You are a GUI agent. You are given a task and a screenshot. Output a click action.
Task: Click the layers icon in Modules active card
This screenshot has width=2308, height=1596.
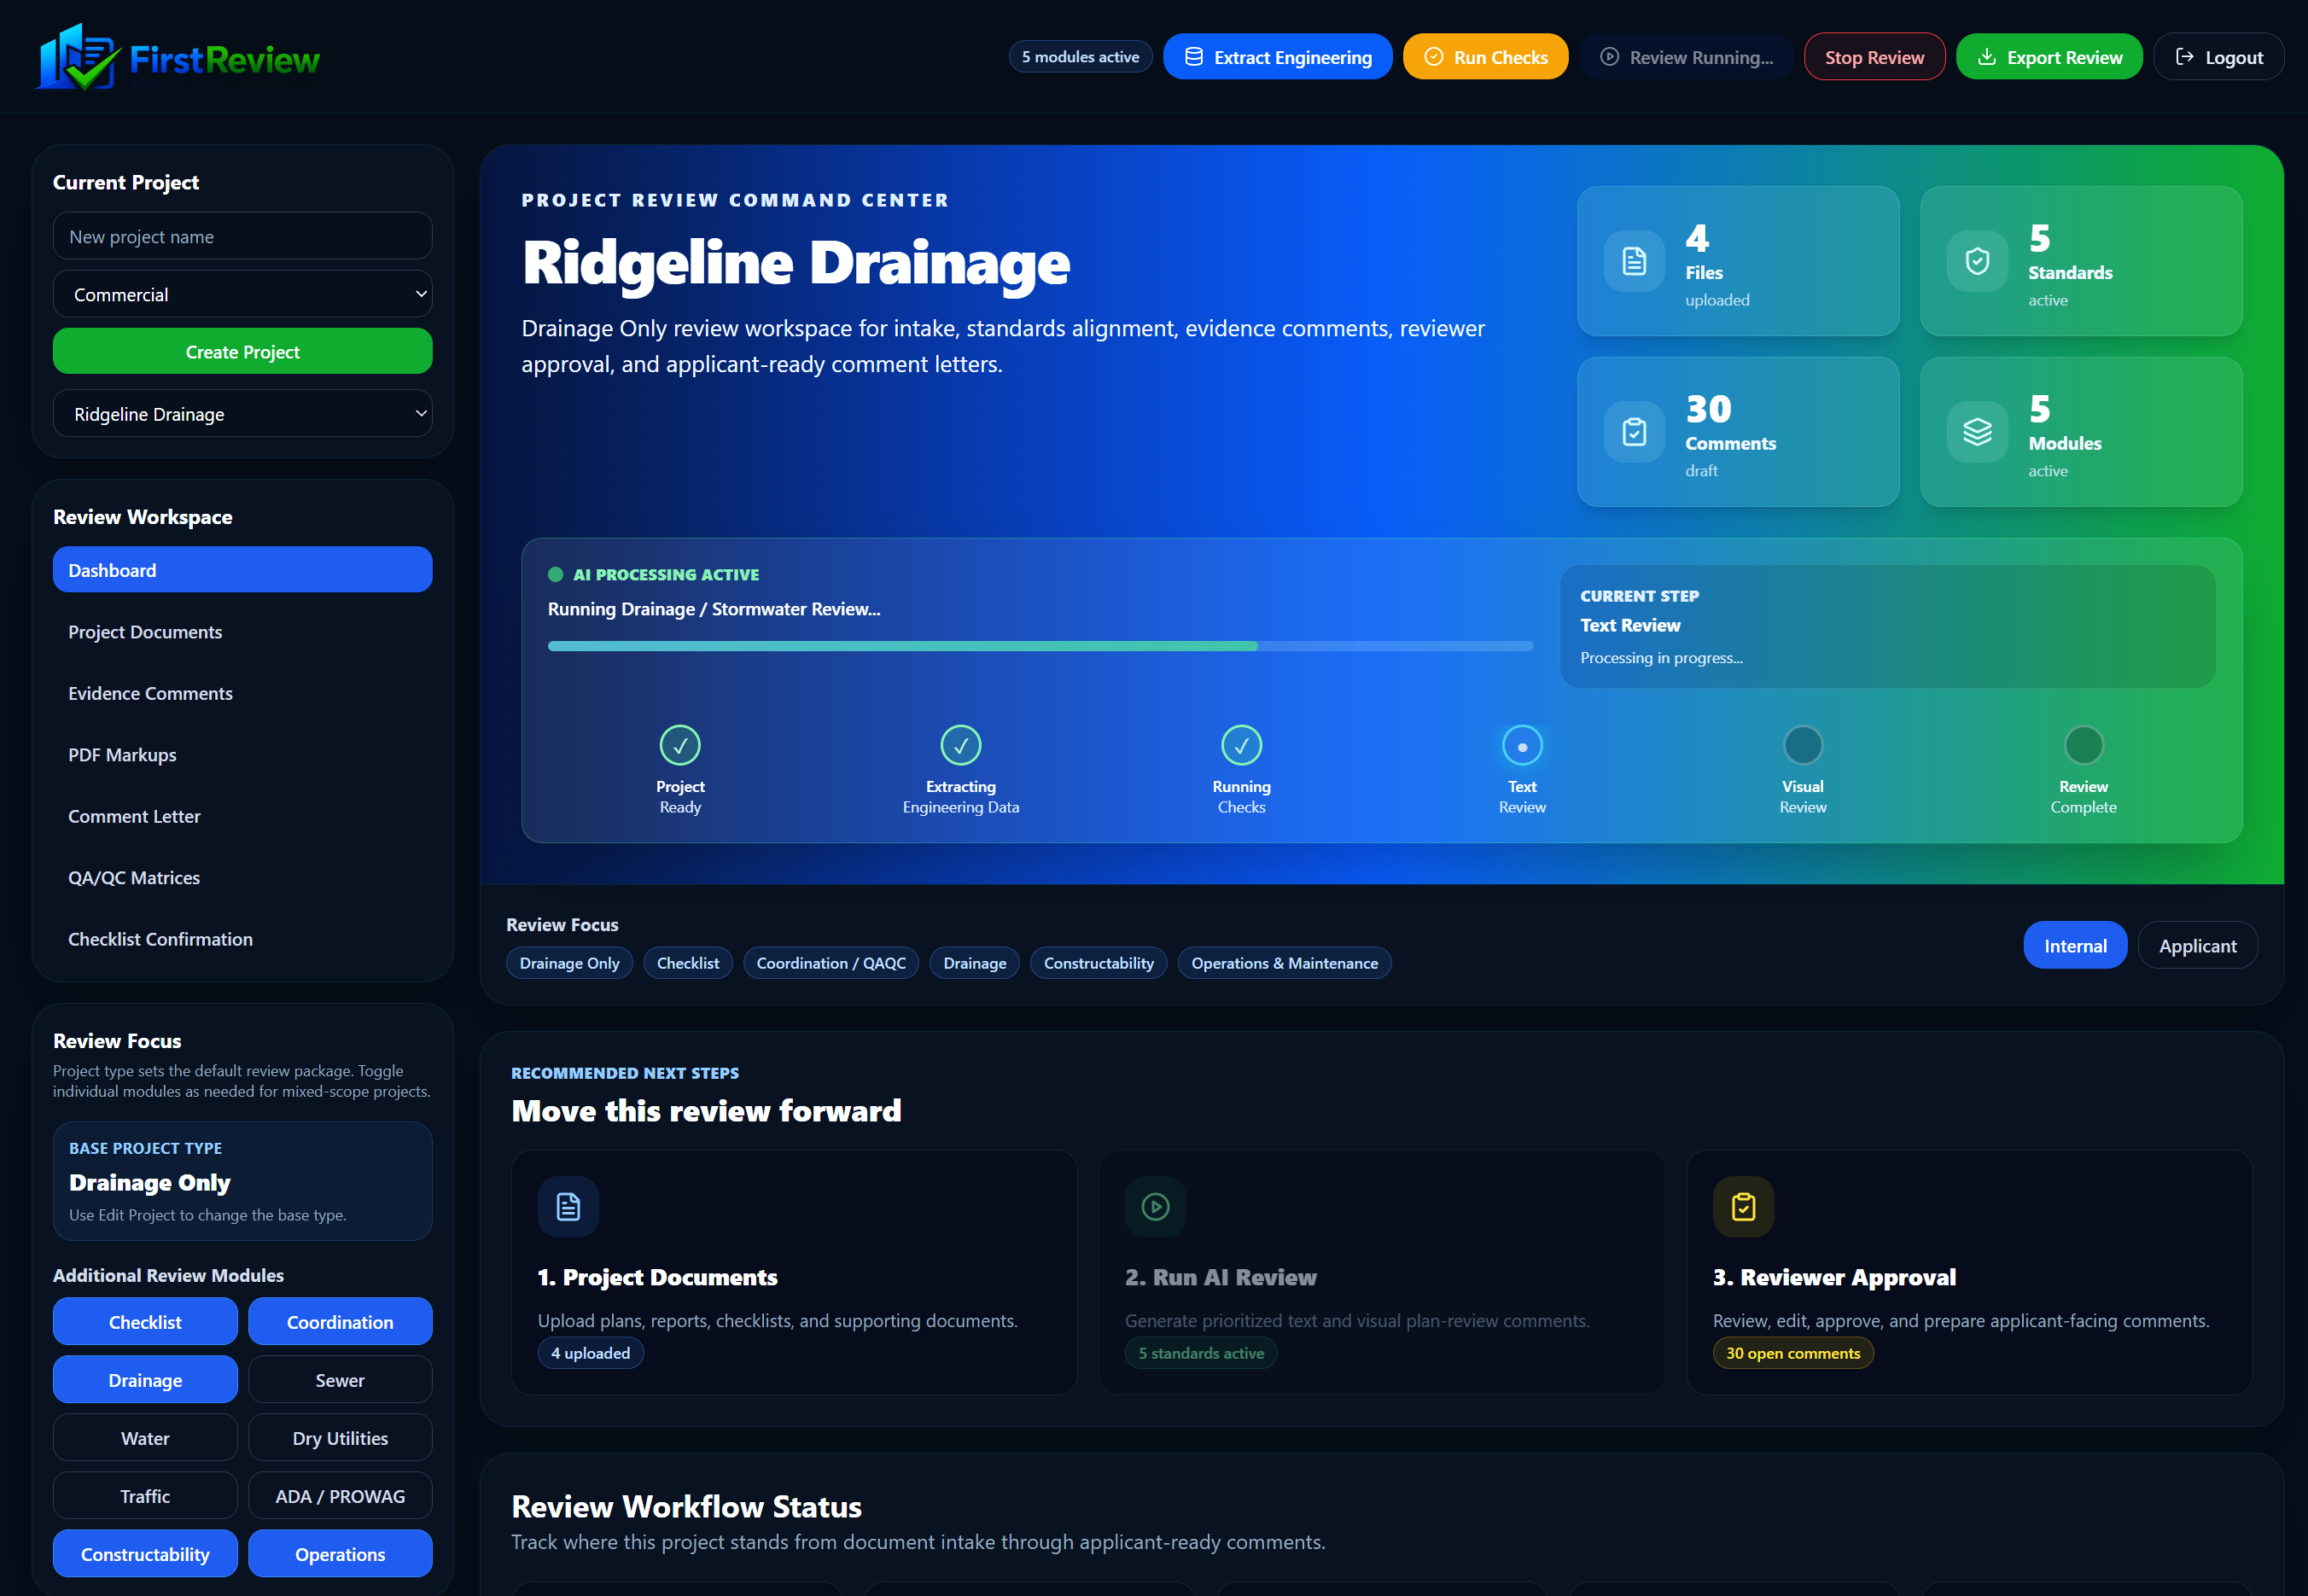[1977, 432]
